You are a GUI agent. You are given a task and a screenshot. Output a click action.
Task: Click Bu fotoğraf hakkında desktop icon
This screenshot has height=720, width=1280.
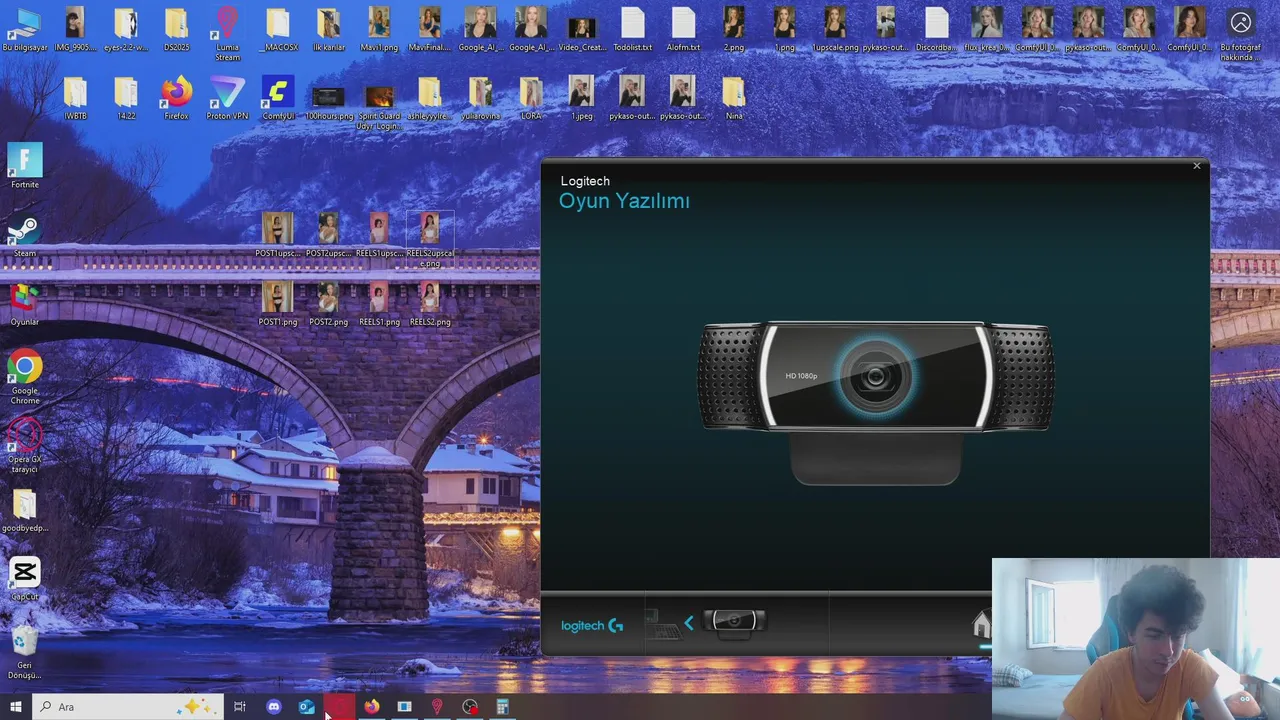1240,34
